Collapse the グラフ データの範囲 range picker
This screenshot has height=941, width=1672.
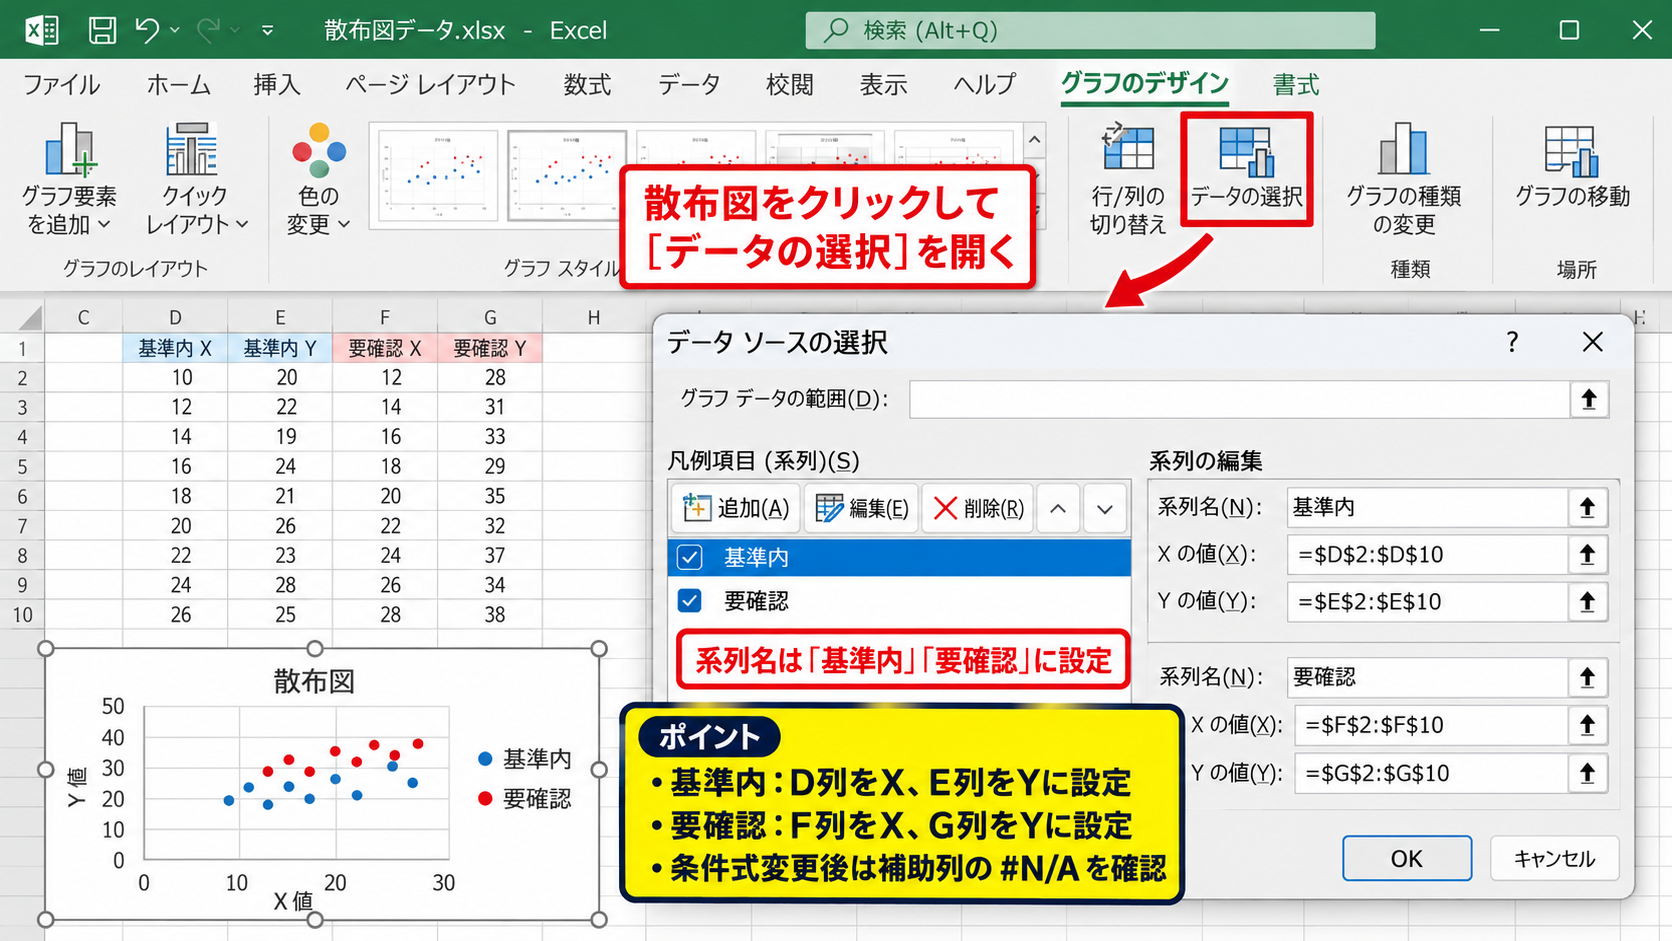click(x=1589, y=399)
